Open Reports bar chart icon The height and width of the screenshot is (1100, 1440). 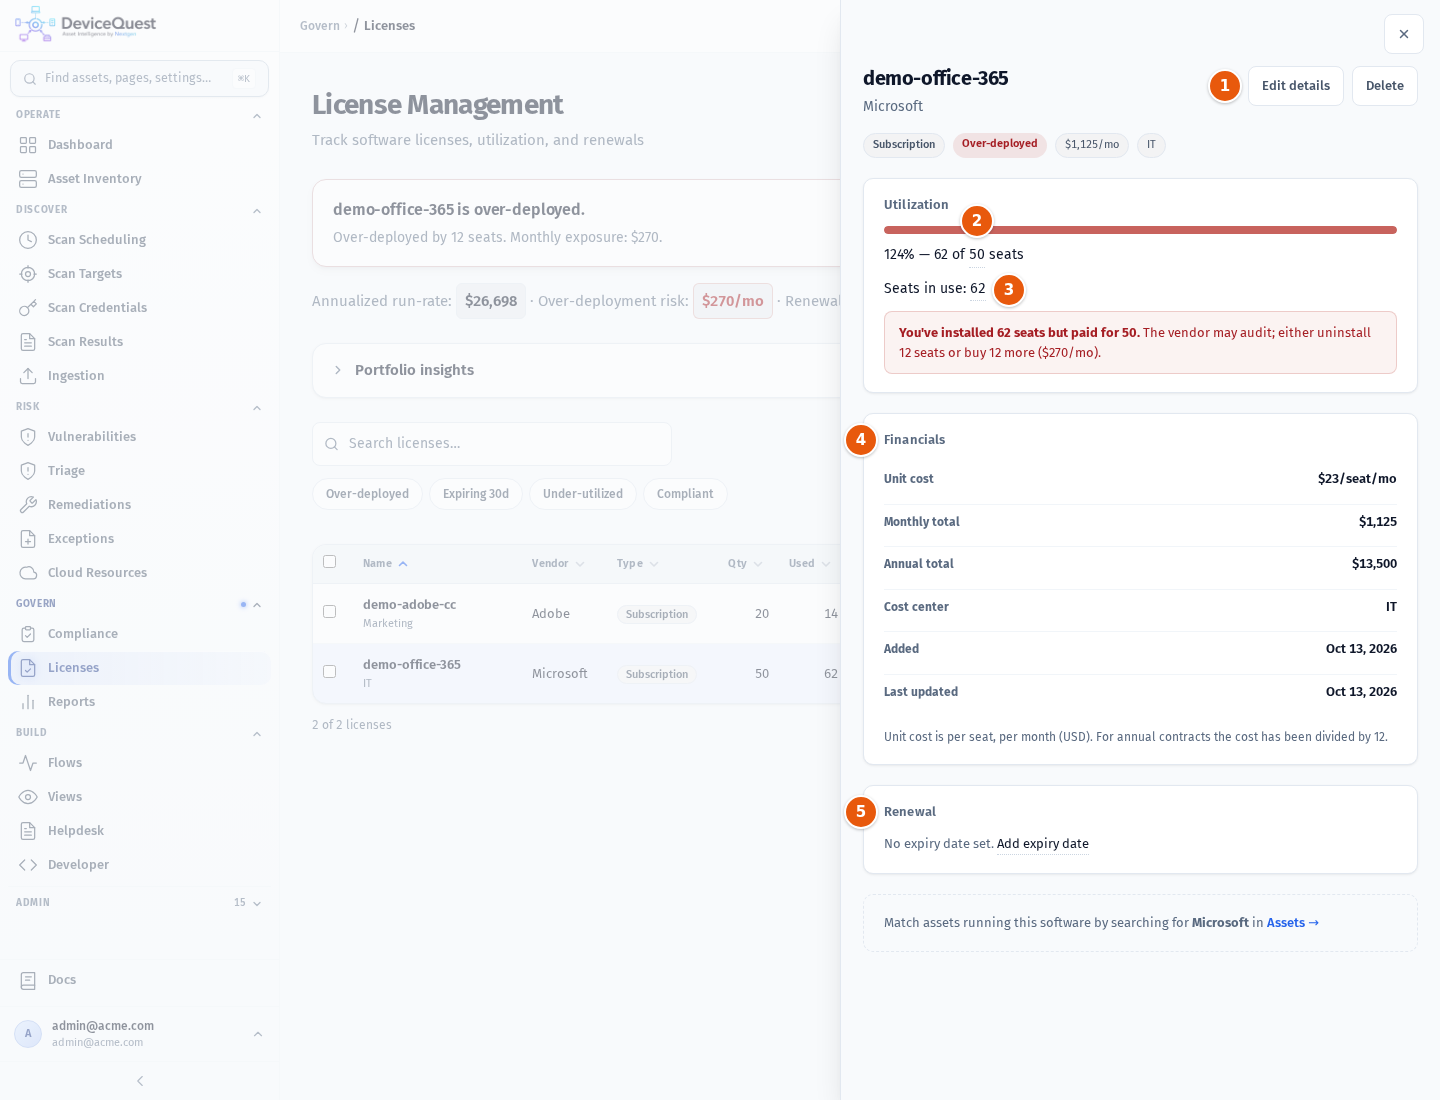(28, 702)
